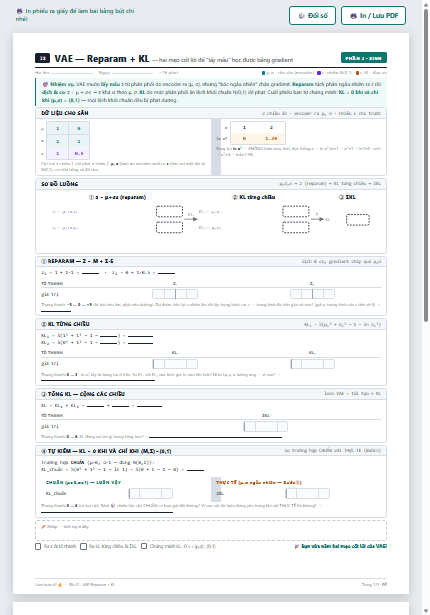
Task: Click the target icon next to Nhiệm vụ
Action: [x=45, y=84]
